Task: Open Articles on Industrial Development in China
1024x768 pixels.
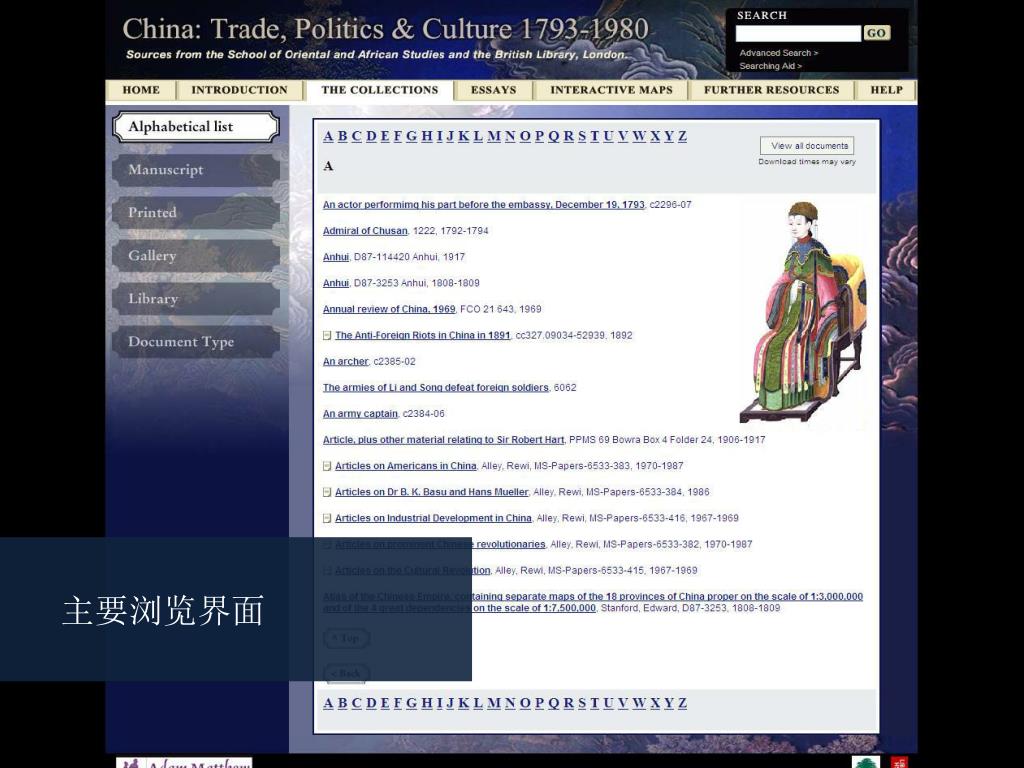Action: pos(433,519)
